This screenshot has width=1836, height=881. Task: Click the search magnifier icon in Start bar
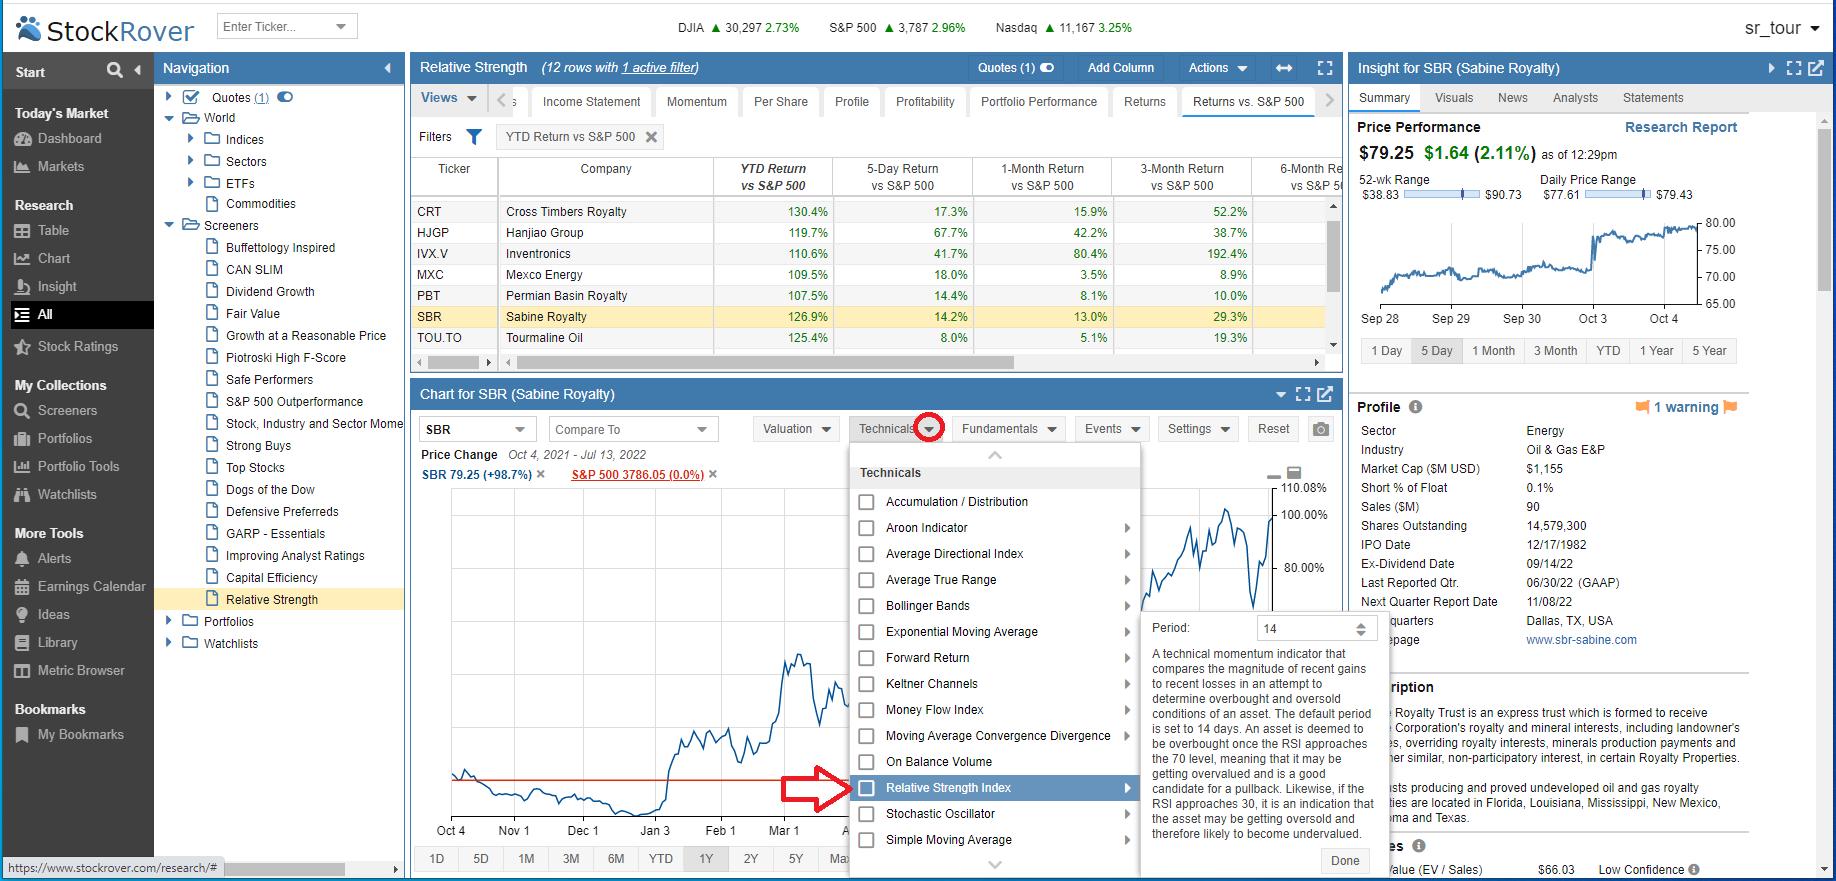[x=115, y=70]
